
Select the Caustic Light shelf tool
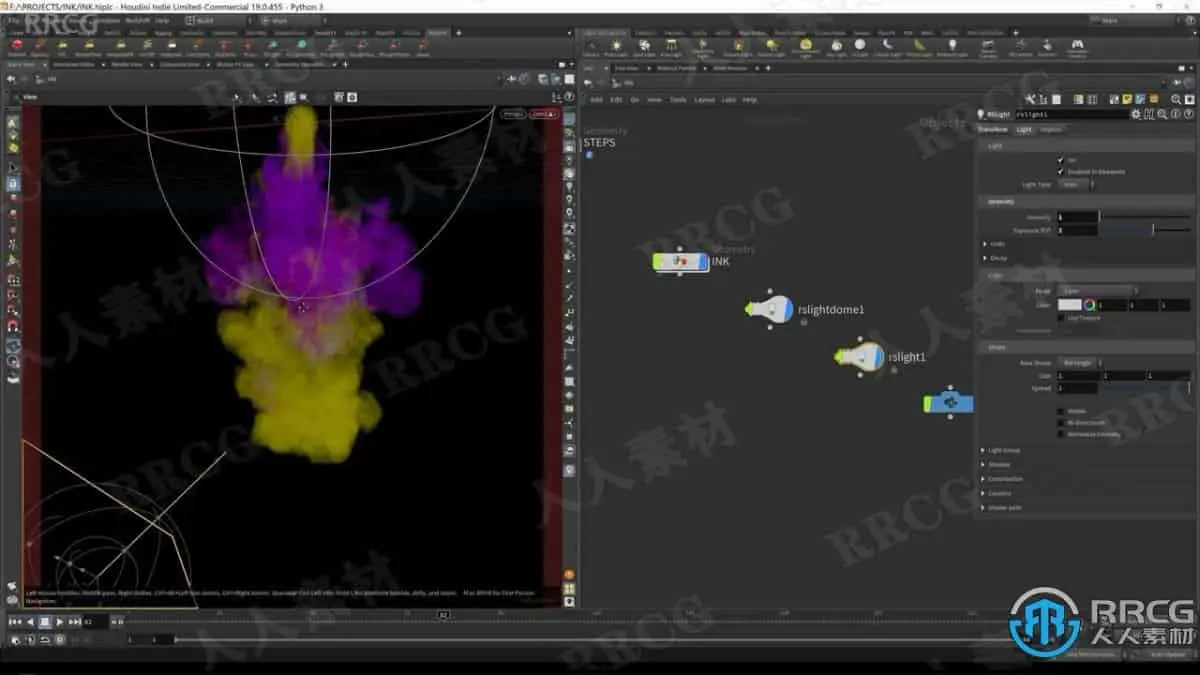point(887,46)
